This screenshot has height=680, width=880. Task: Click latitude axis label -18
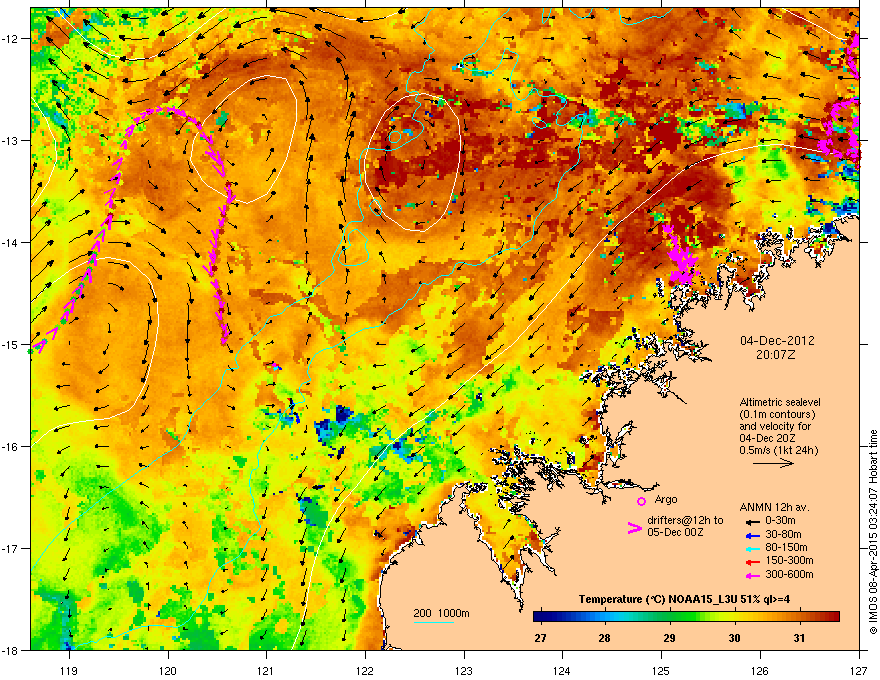pos(10,650)
